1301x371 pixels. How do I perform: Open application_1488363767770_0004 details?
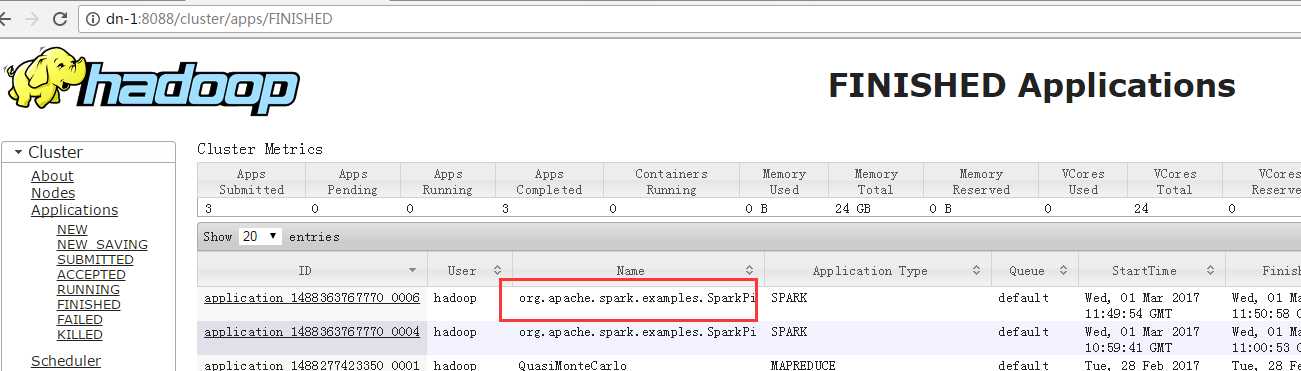312,332
